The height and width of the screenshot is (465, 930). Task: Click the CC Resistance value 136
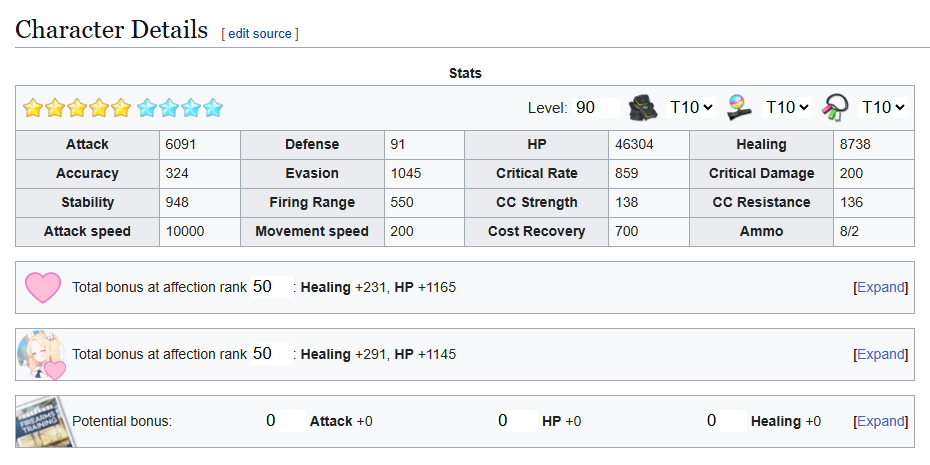point(852,203)
